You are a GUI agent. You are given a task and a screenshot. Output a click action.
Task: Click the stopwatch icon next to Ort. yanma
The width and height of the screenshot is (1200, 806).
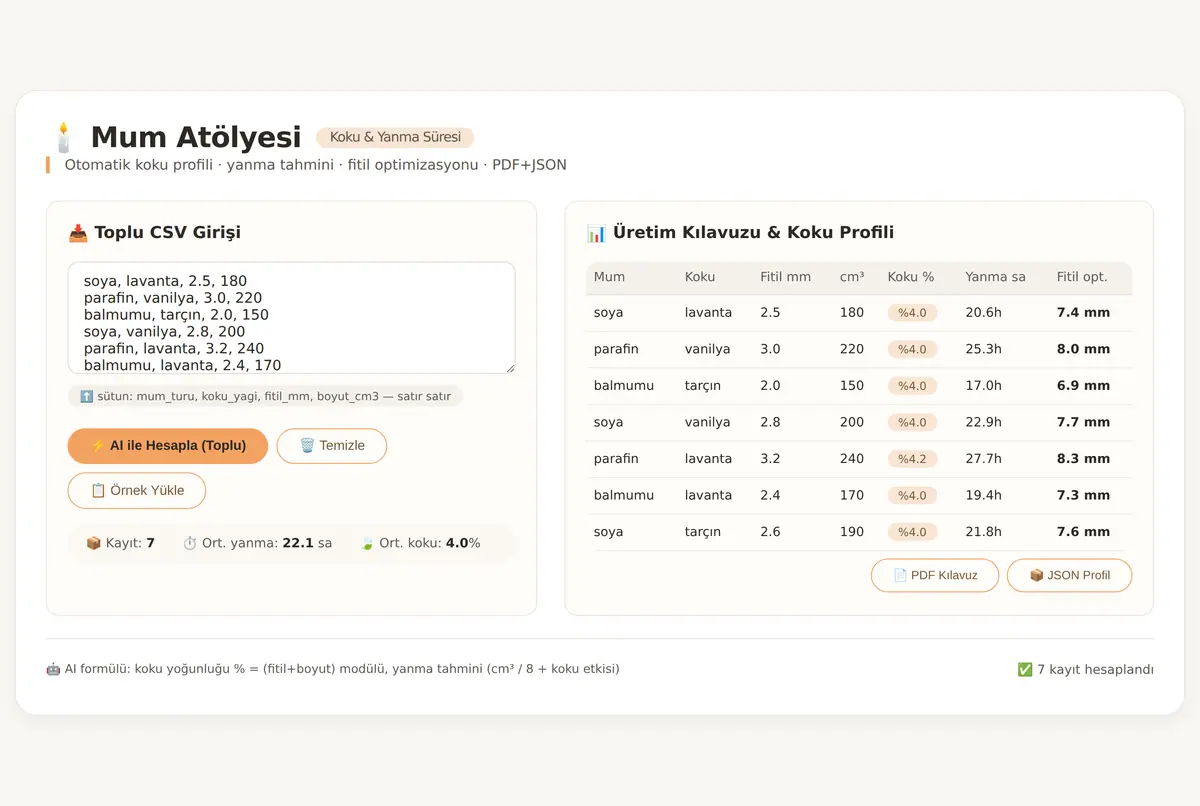click(x=190, y=543)
